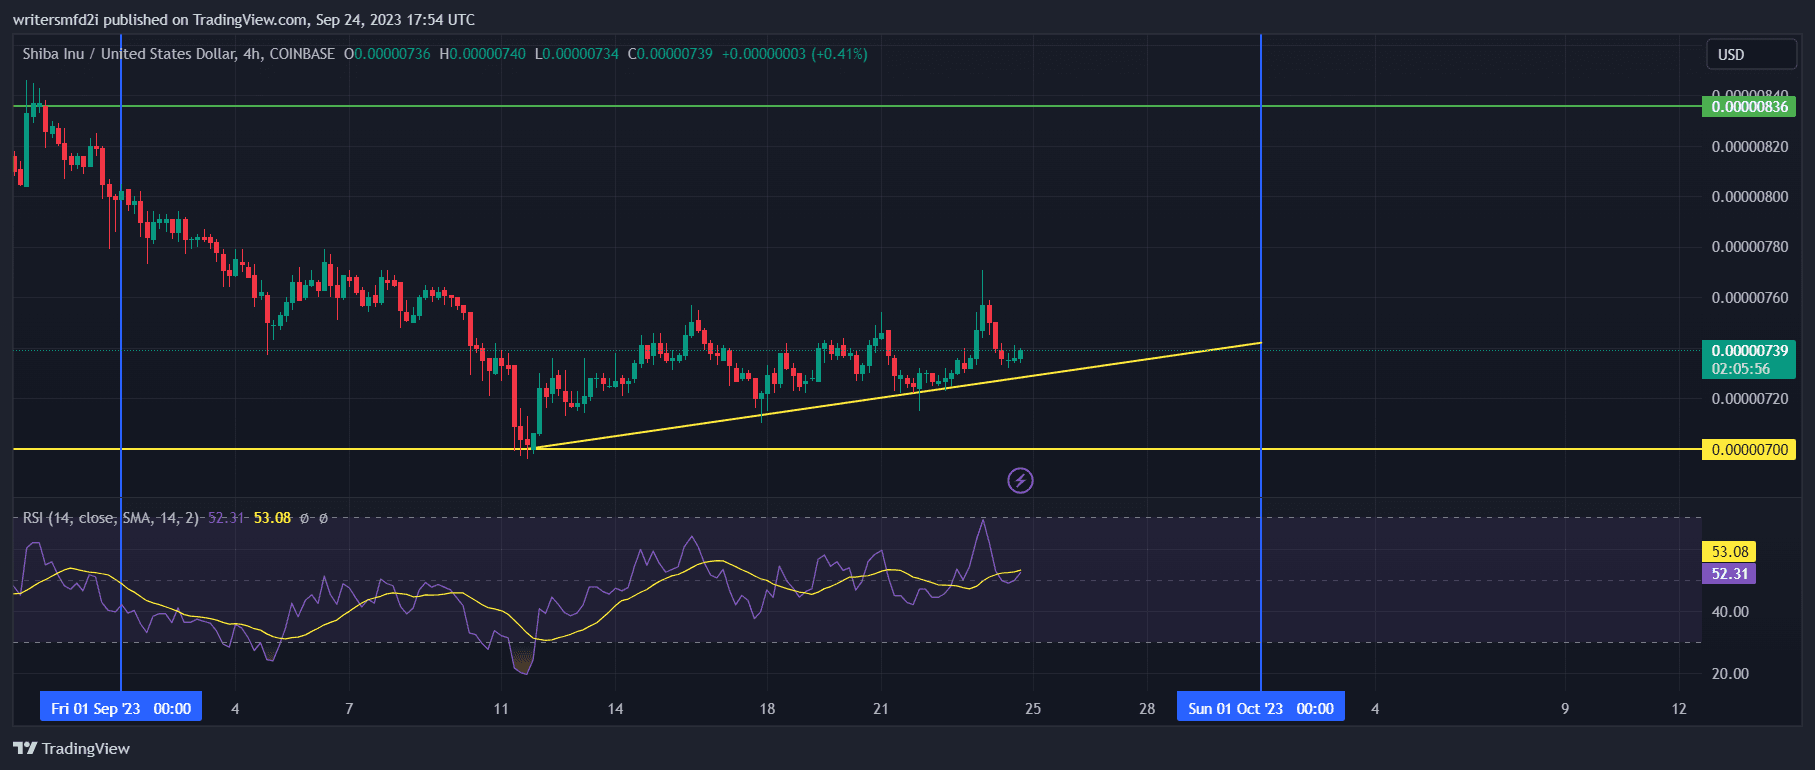This screenshot has width=1815, height=770.
Task: Open the USD currency dropdown
Action: pyautogui.click(x=1750, y=55)
